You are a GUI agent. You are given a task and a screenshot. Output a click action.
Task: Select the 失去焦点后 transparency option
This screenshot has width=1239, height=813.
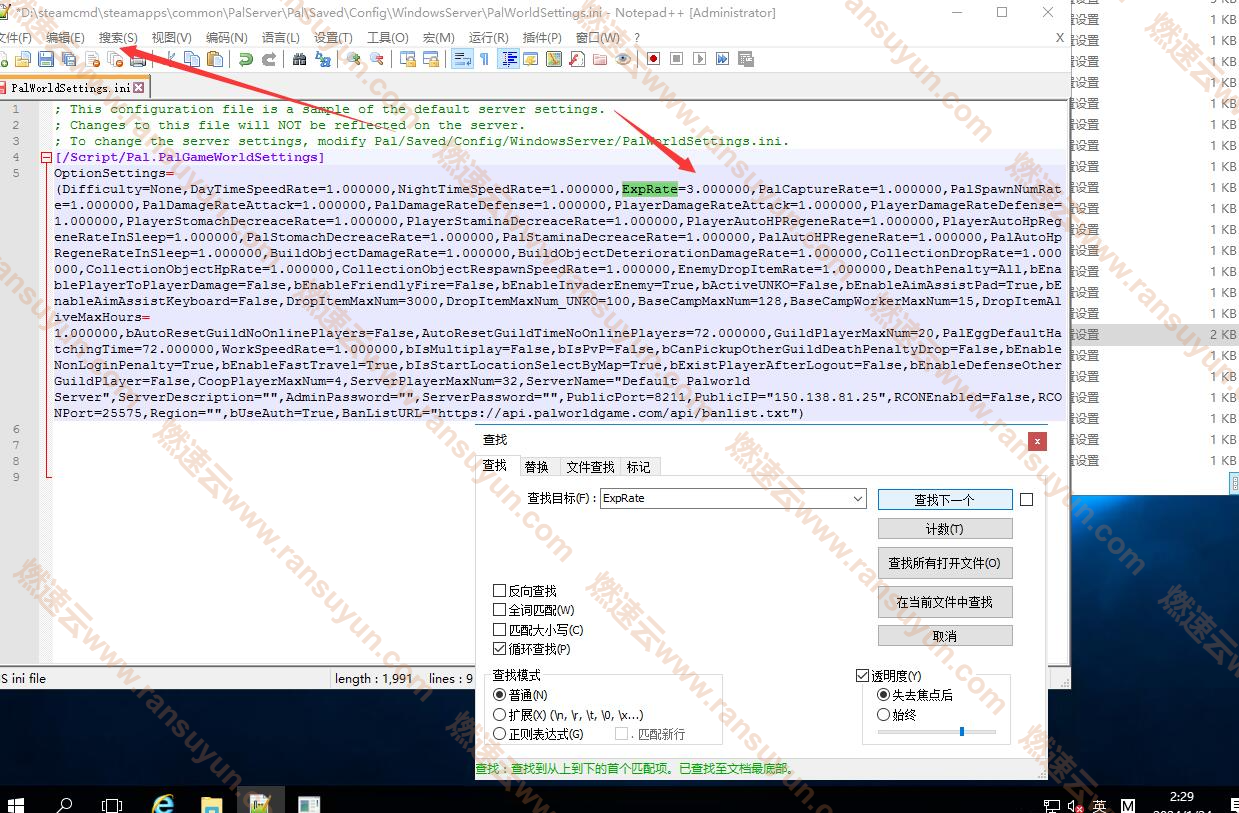point(883,695)
